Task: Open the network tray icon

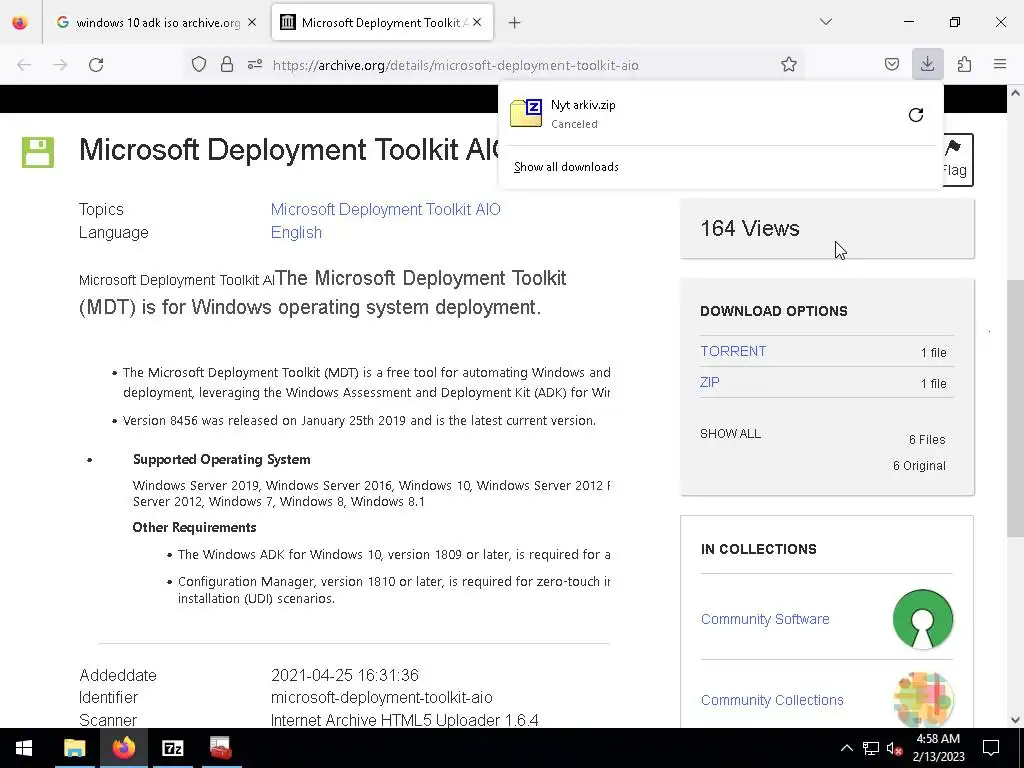Action: pos(871,748)
